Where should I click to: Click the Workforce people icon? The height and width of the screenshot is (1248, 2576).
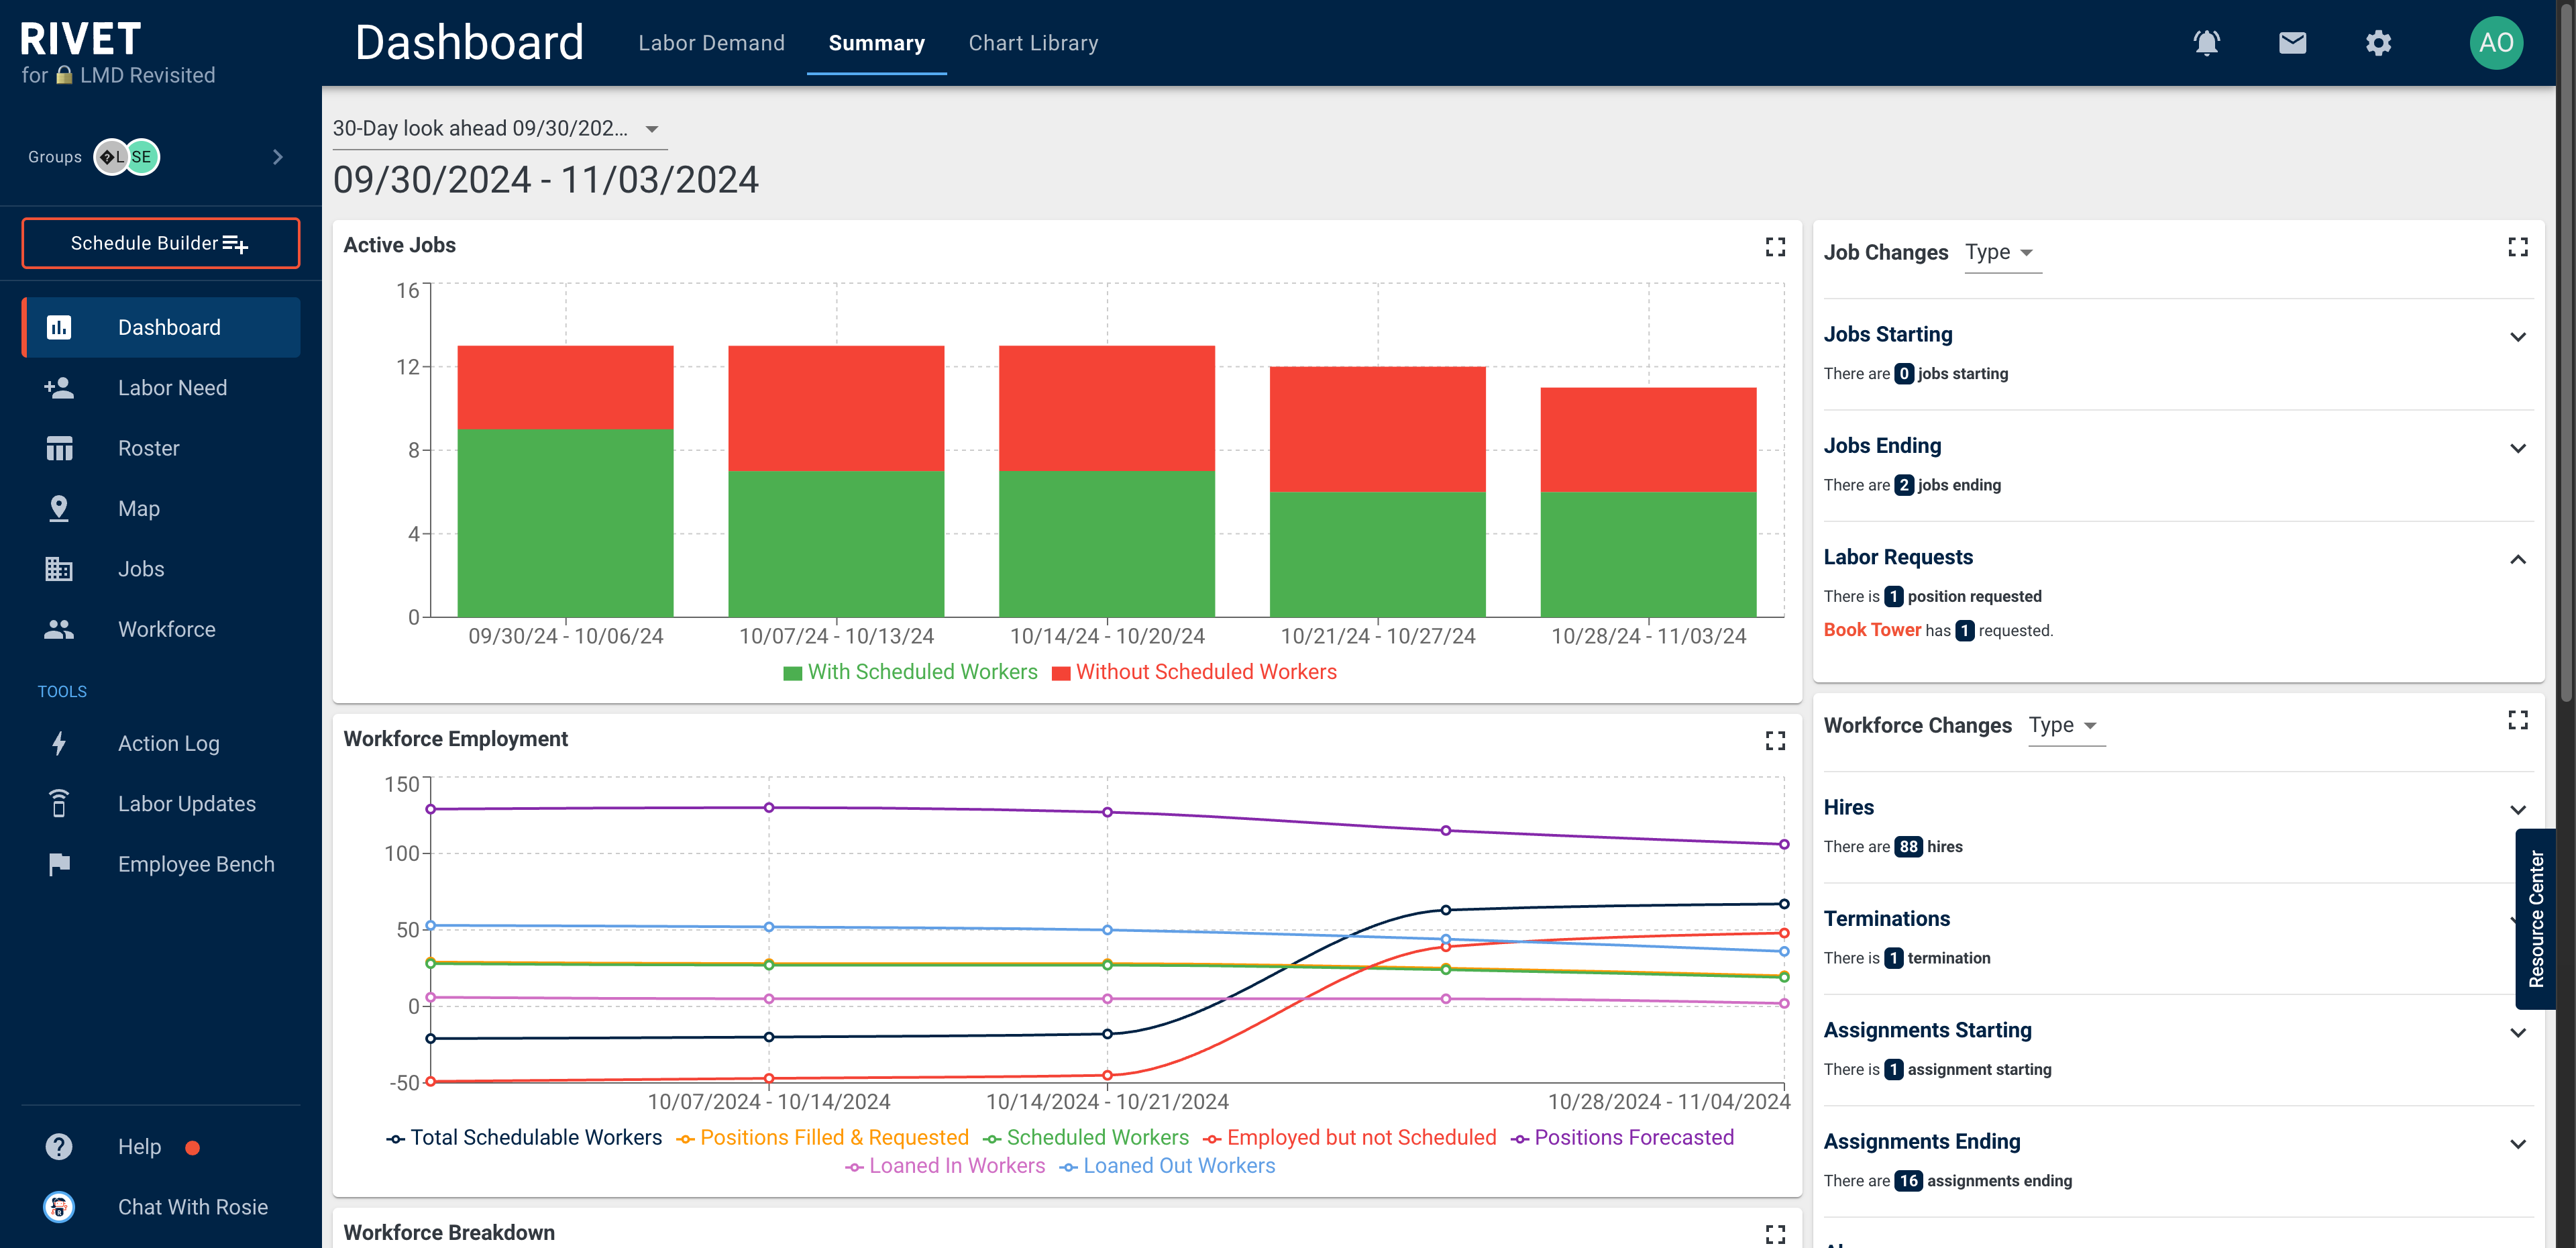pos(59,629)
